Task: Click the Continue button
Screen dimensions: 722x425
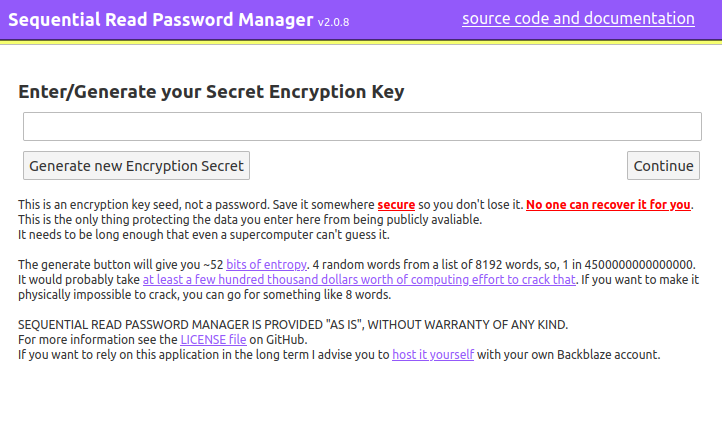Action: point(663,166)
